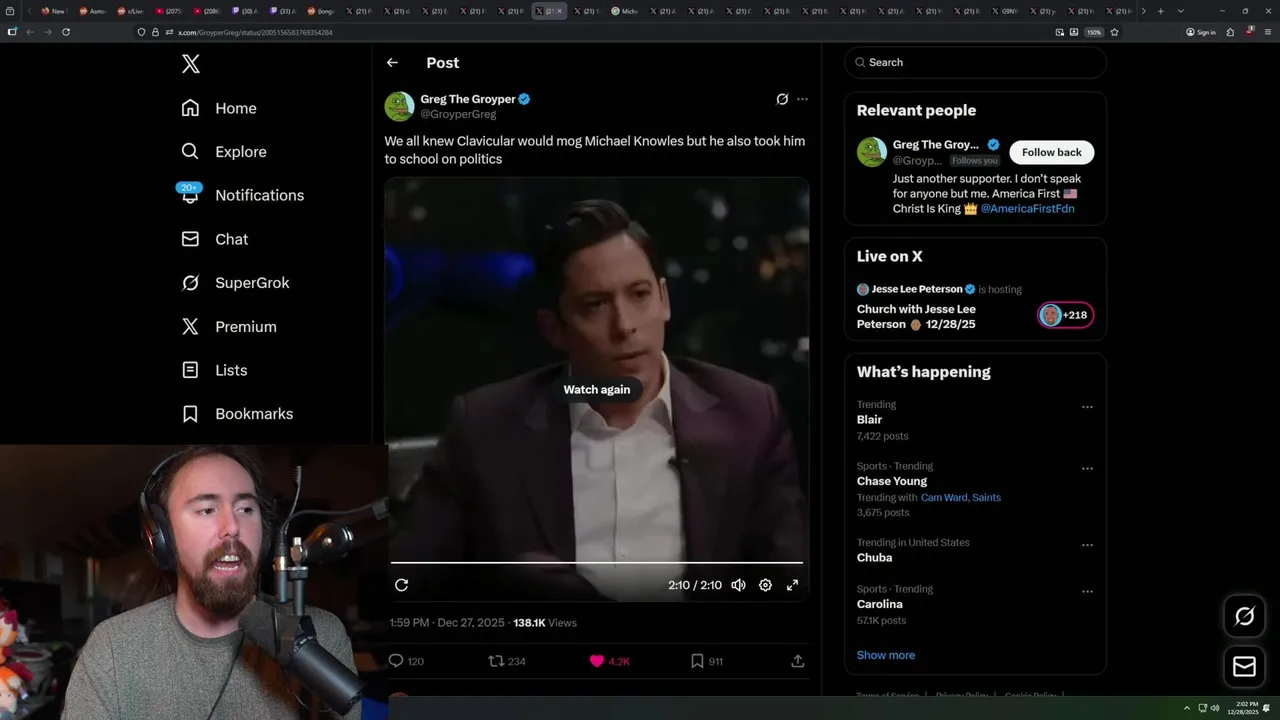Click the Cam Ward trending link
This screenshot has width=1280, height=720.
pyautogui.click(x=943, y=497)
